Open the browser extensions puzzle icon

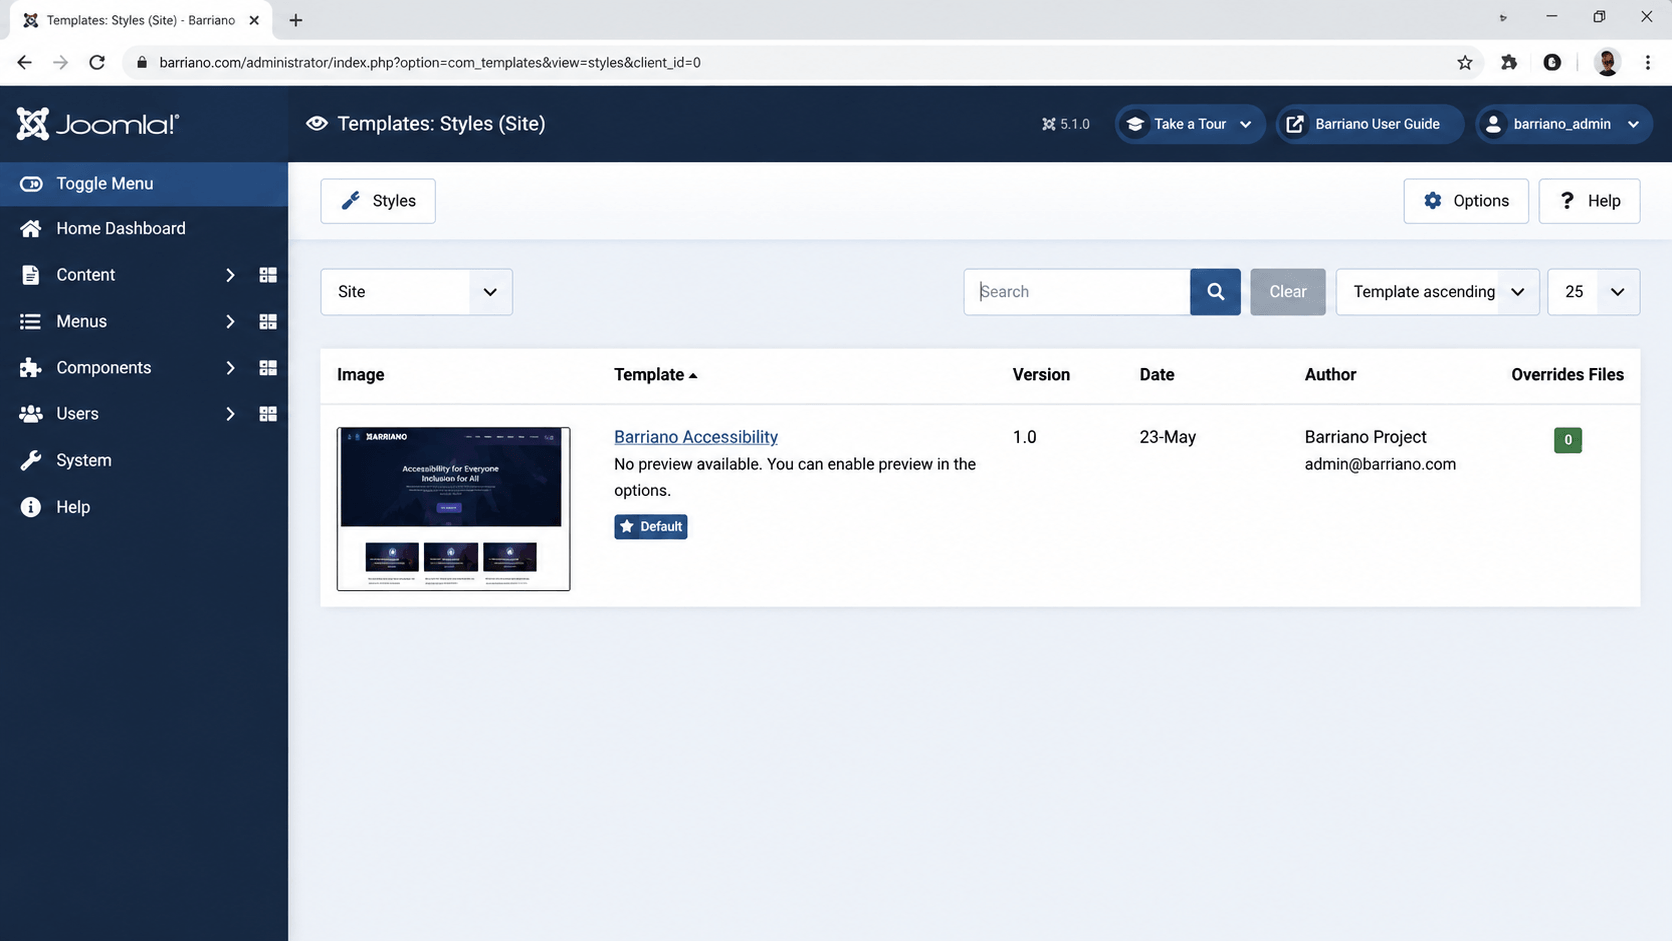[1509, 62]
